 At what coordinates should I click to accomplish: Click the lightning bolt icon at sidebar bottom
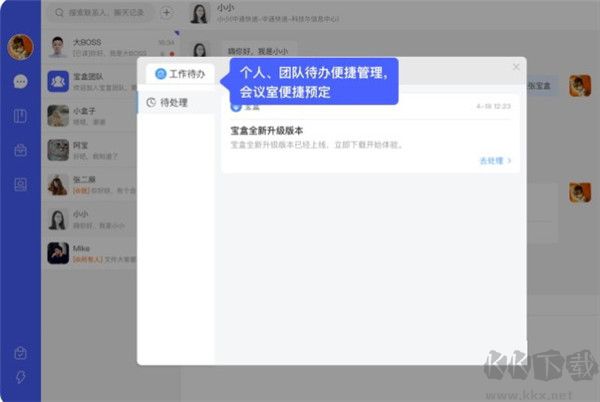click(20, 378)
